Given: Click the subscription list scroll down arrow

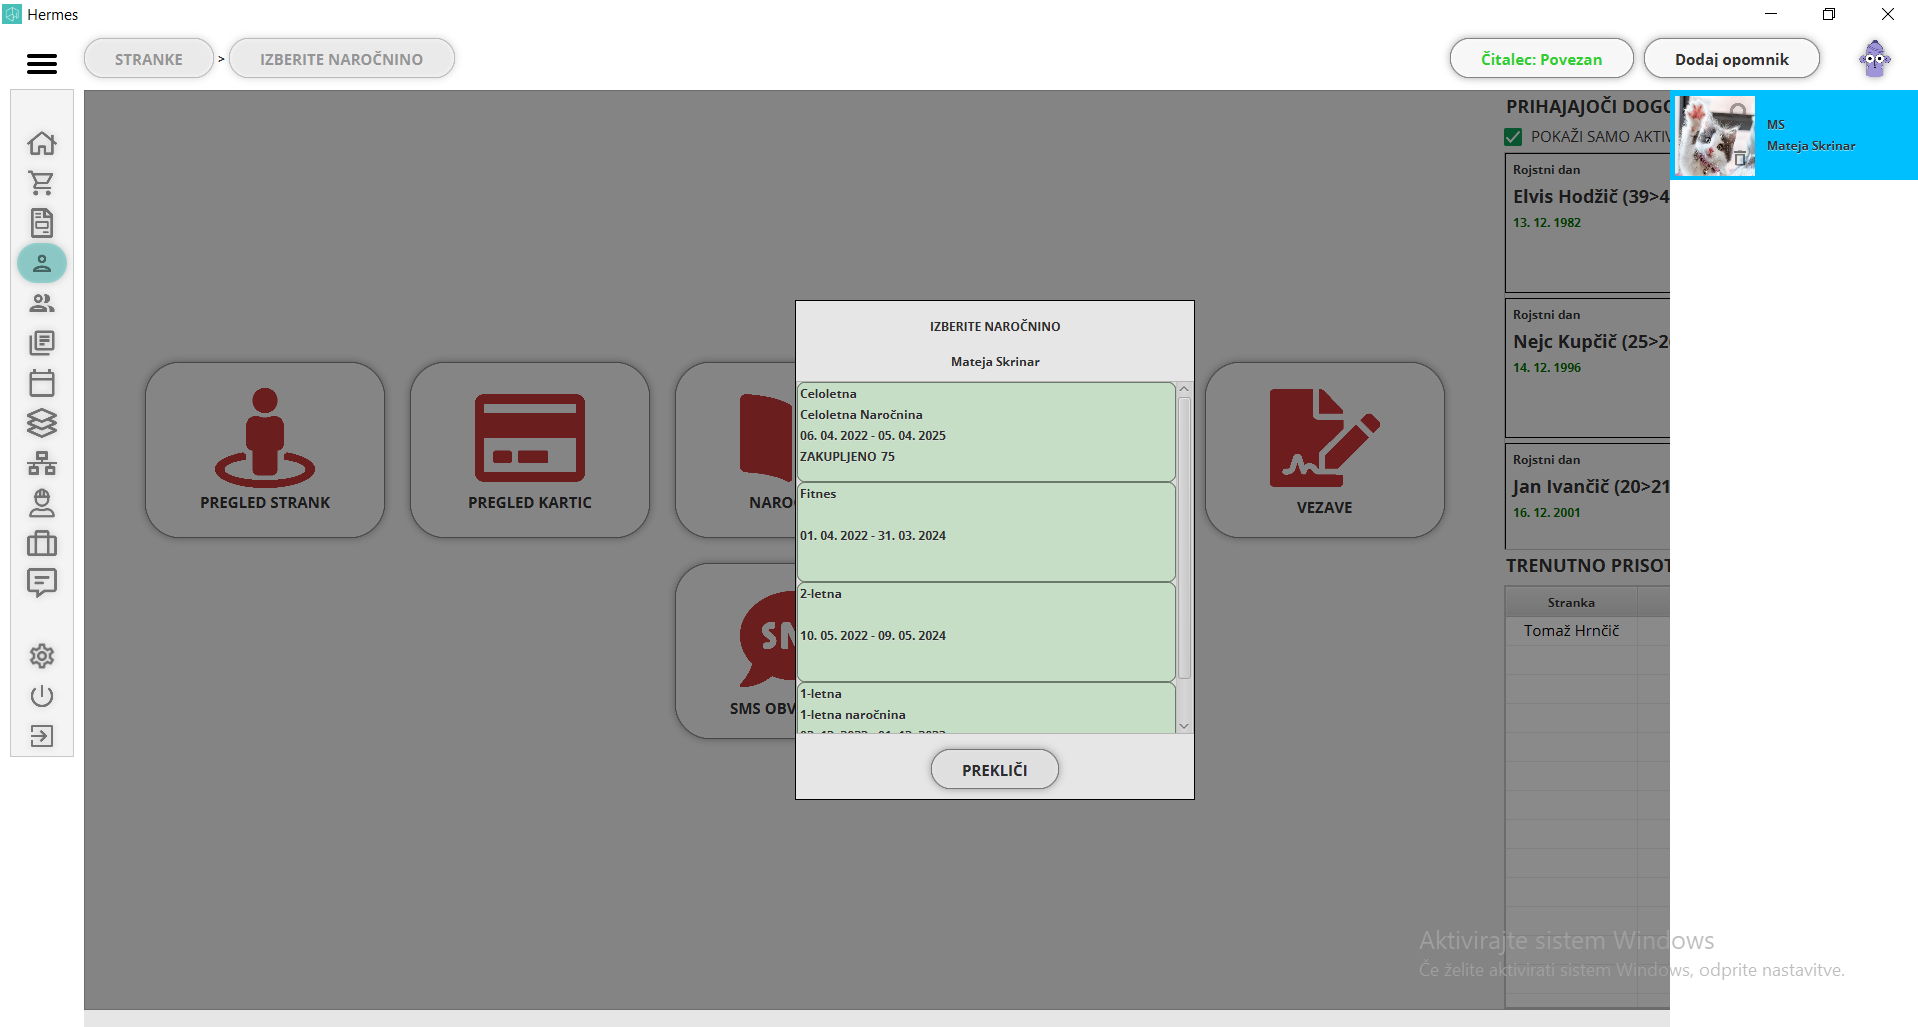Looking at the screenshot, I should click(x=1184, y=727).
